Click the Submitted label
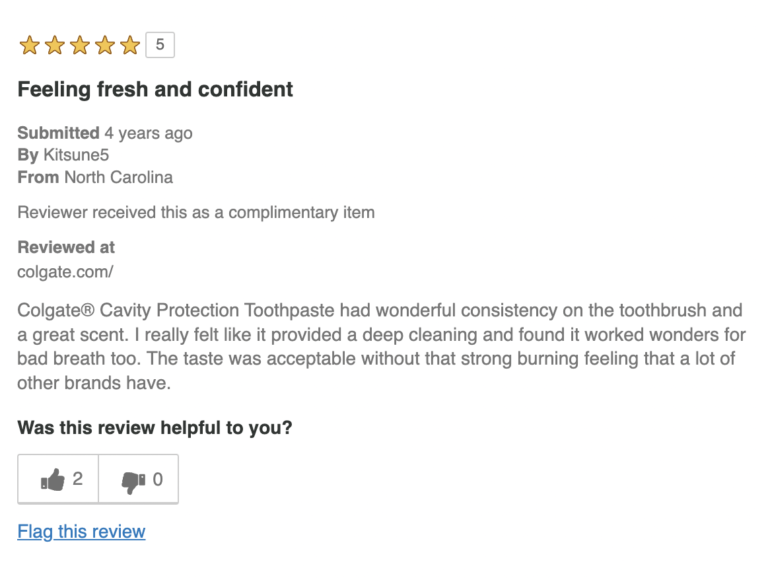Image resolution: width=768 pixels, height=578 pixels. click(x=58, y=133)
